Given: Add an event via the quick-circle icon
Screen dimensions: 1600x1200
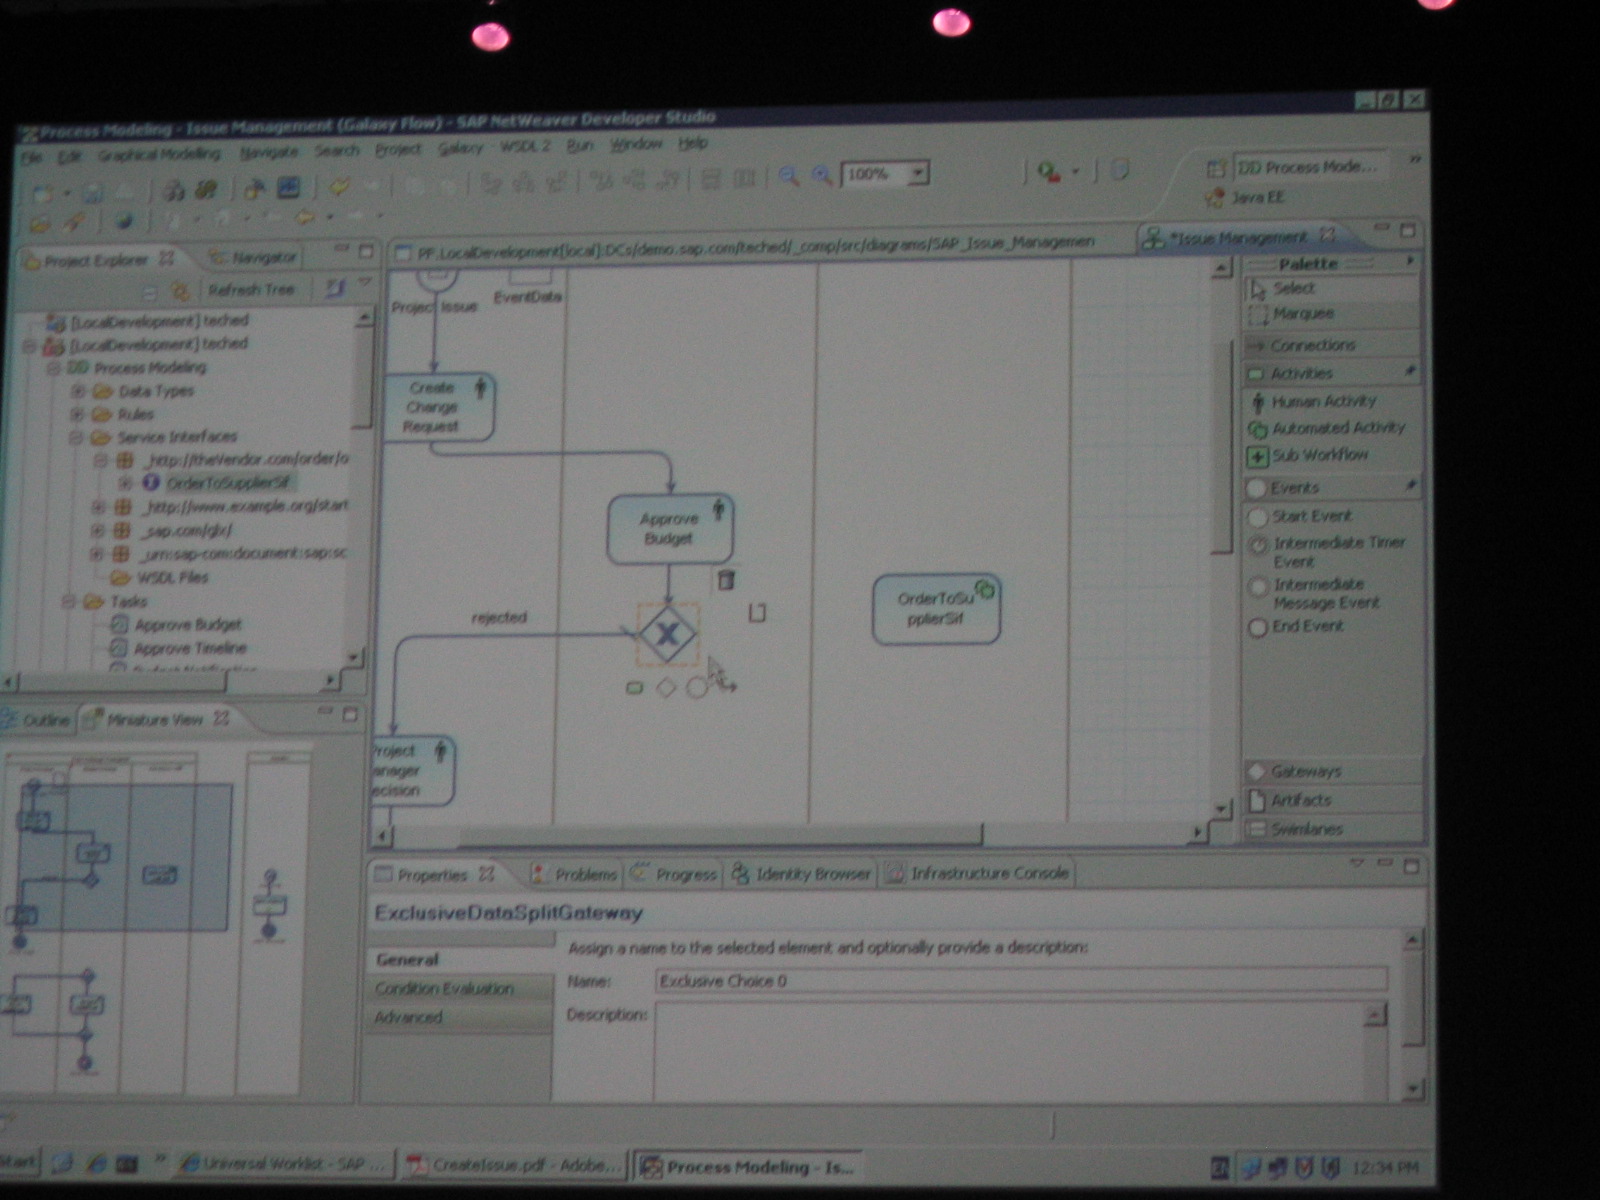Looking at the screenshot, I should click(697, 687).
